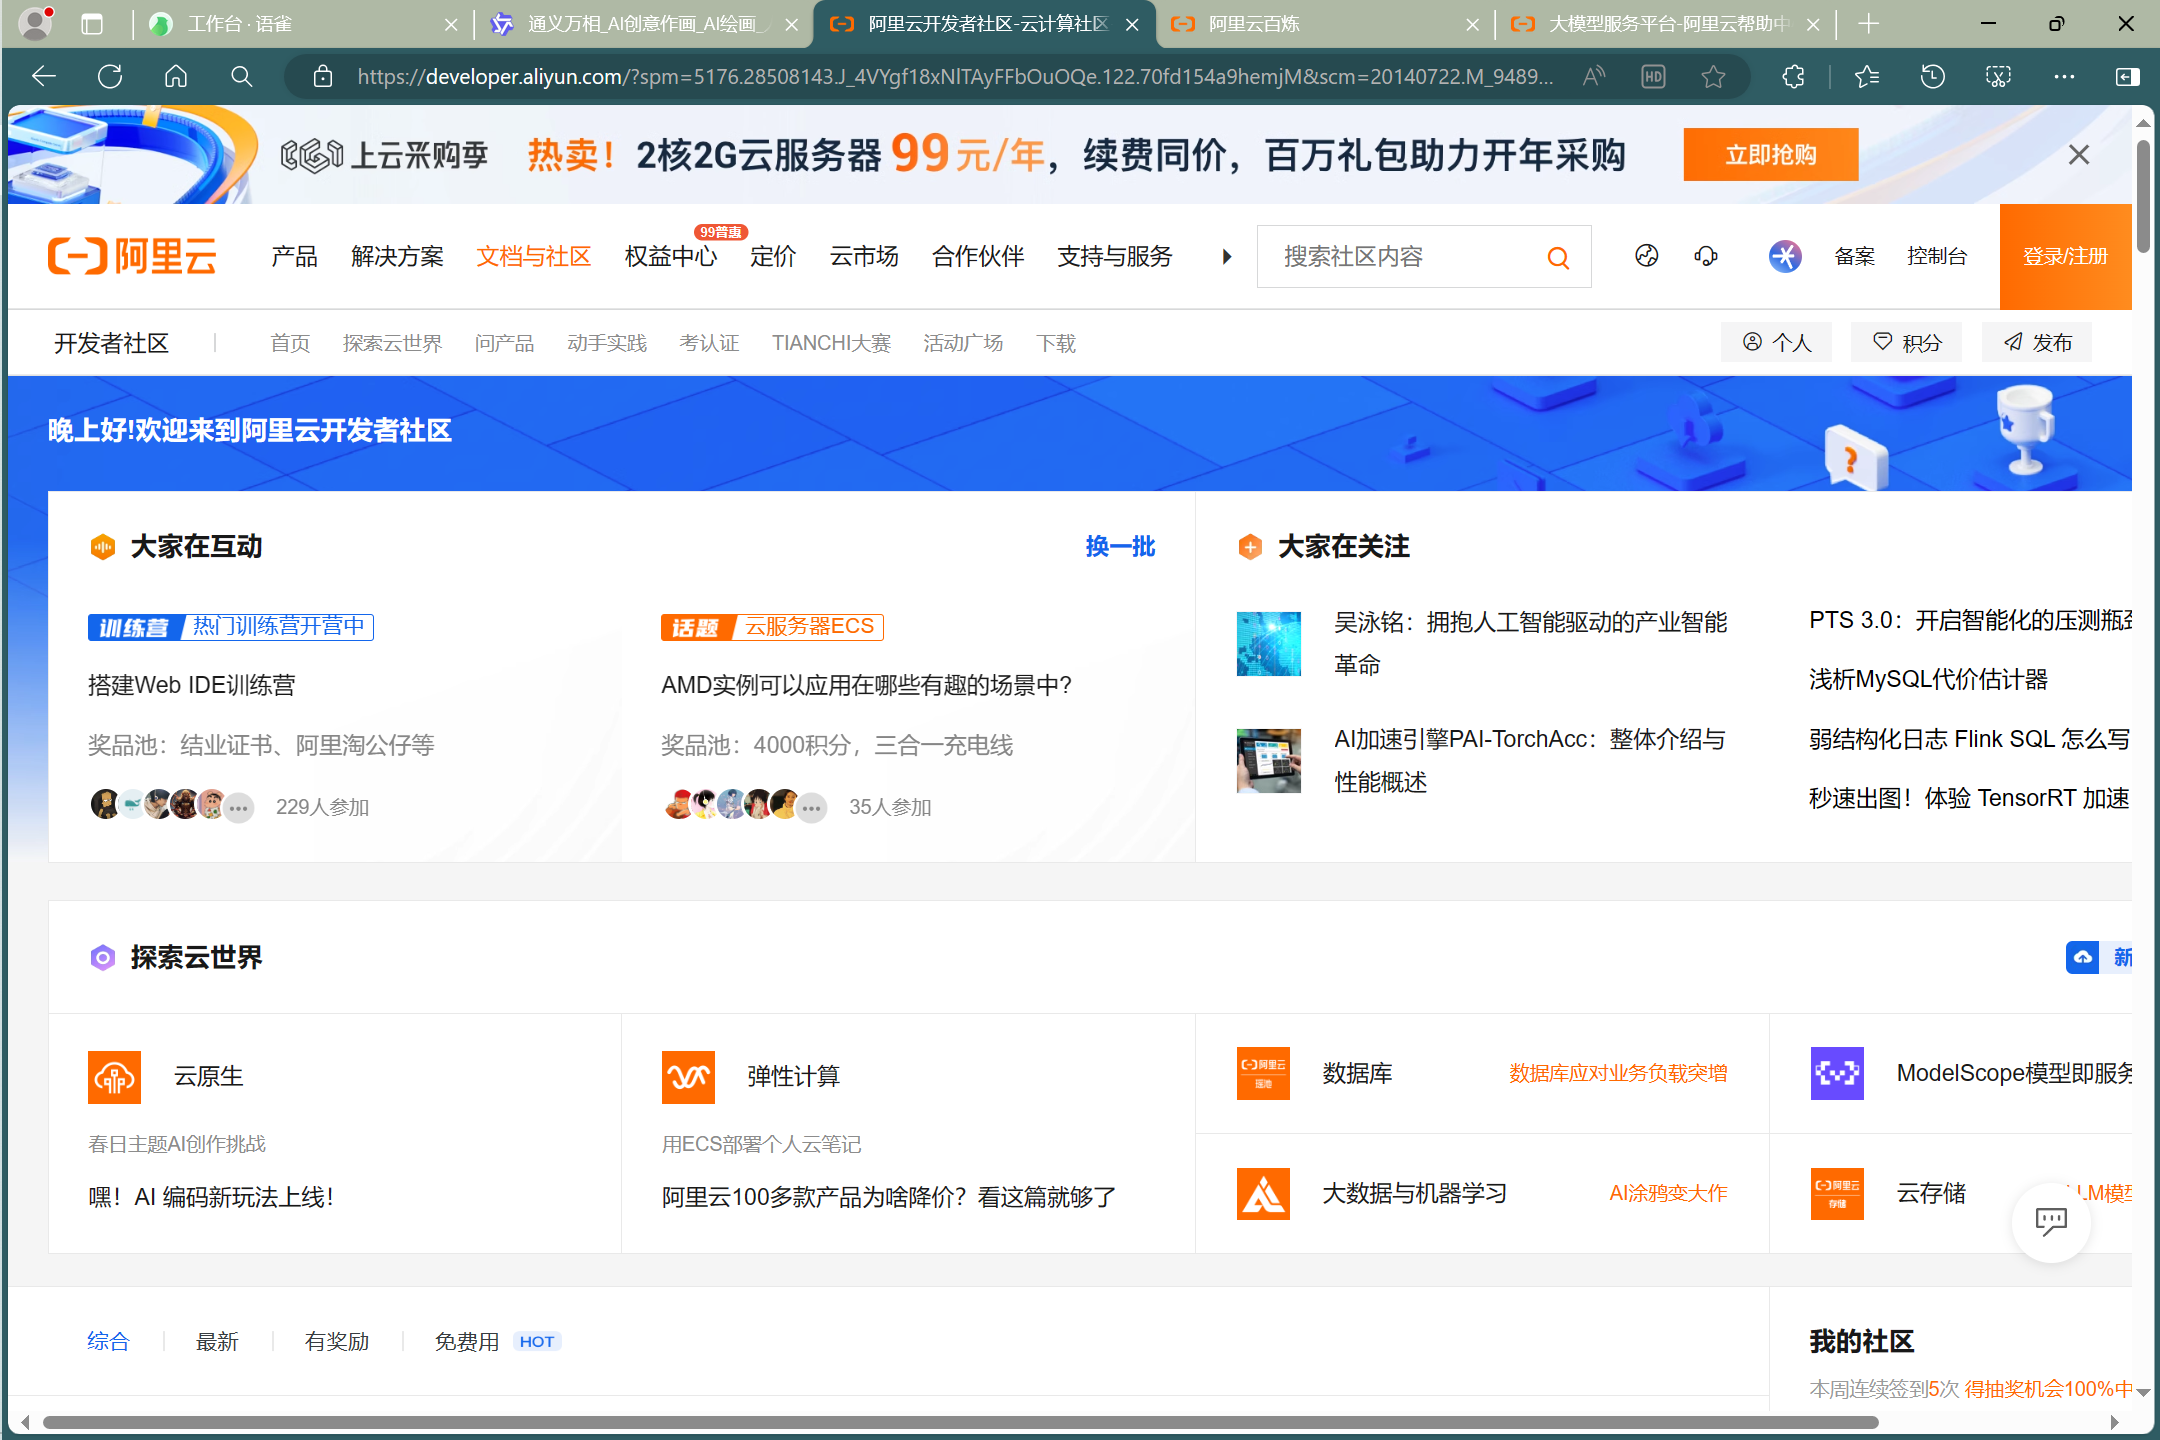Viewport: 2160px width, 1440px height.
Task: Select the 免费用 feed tab
Action: coord(467,1341)
